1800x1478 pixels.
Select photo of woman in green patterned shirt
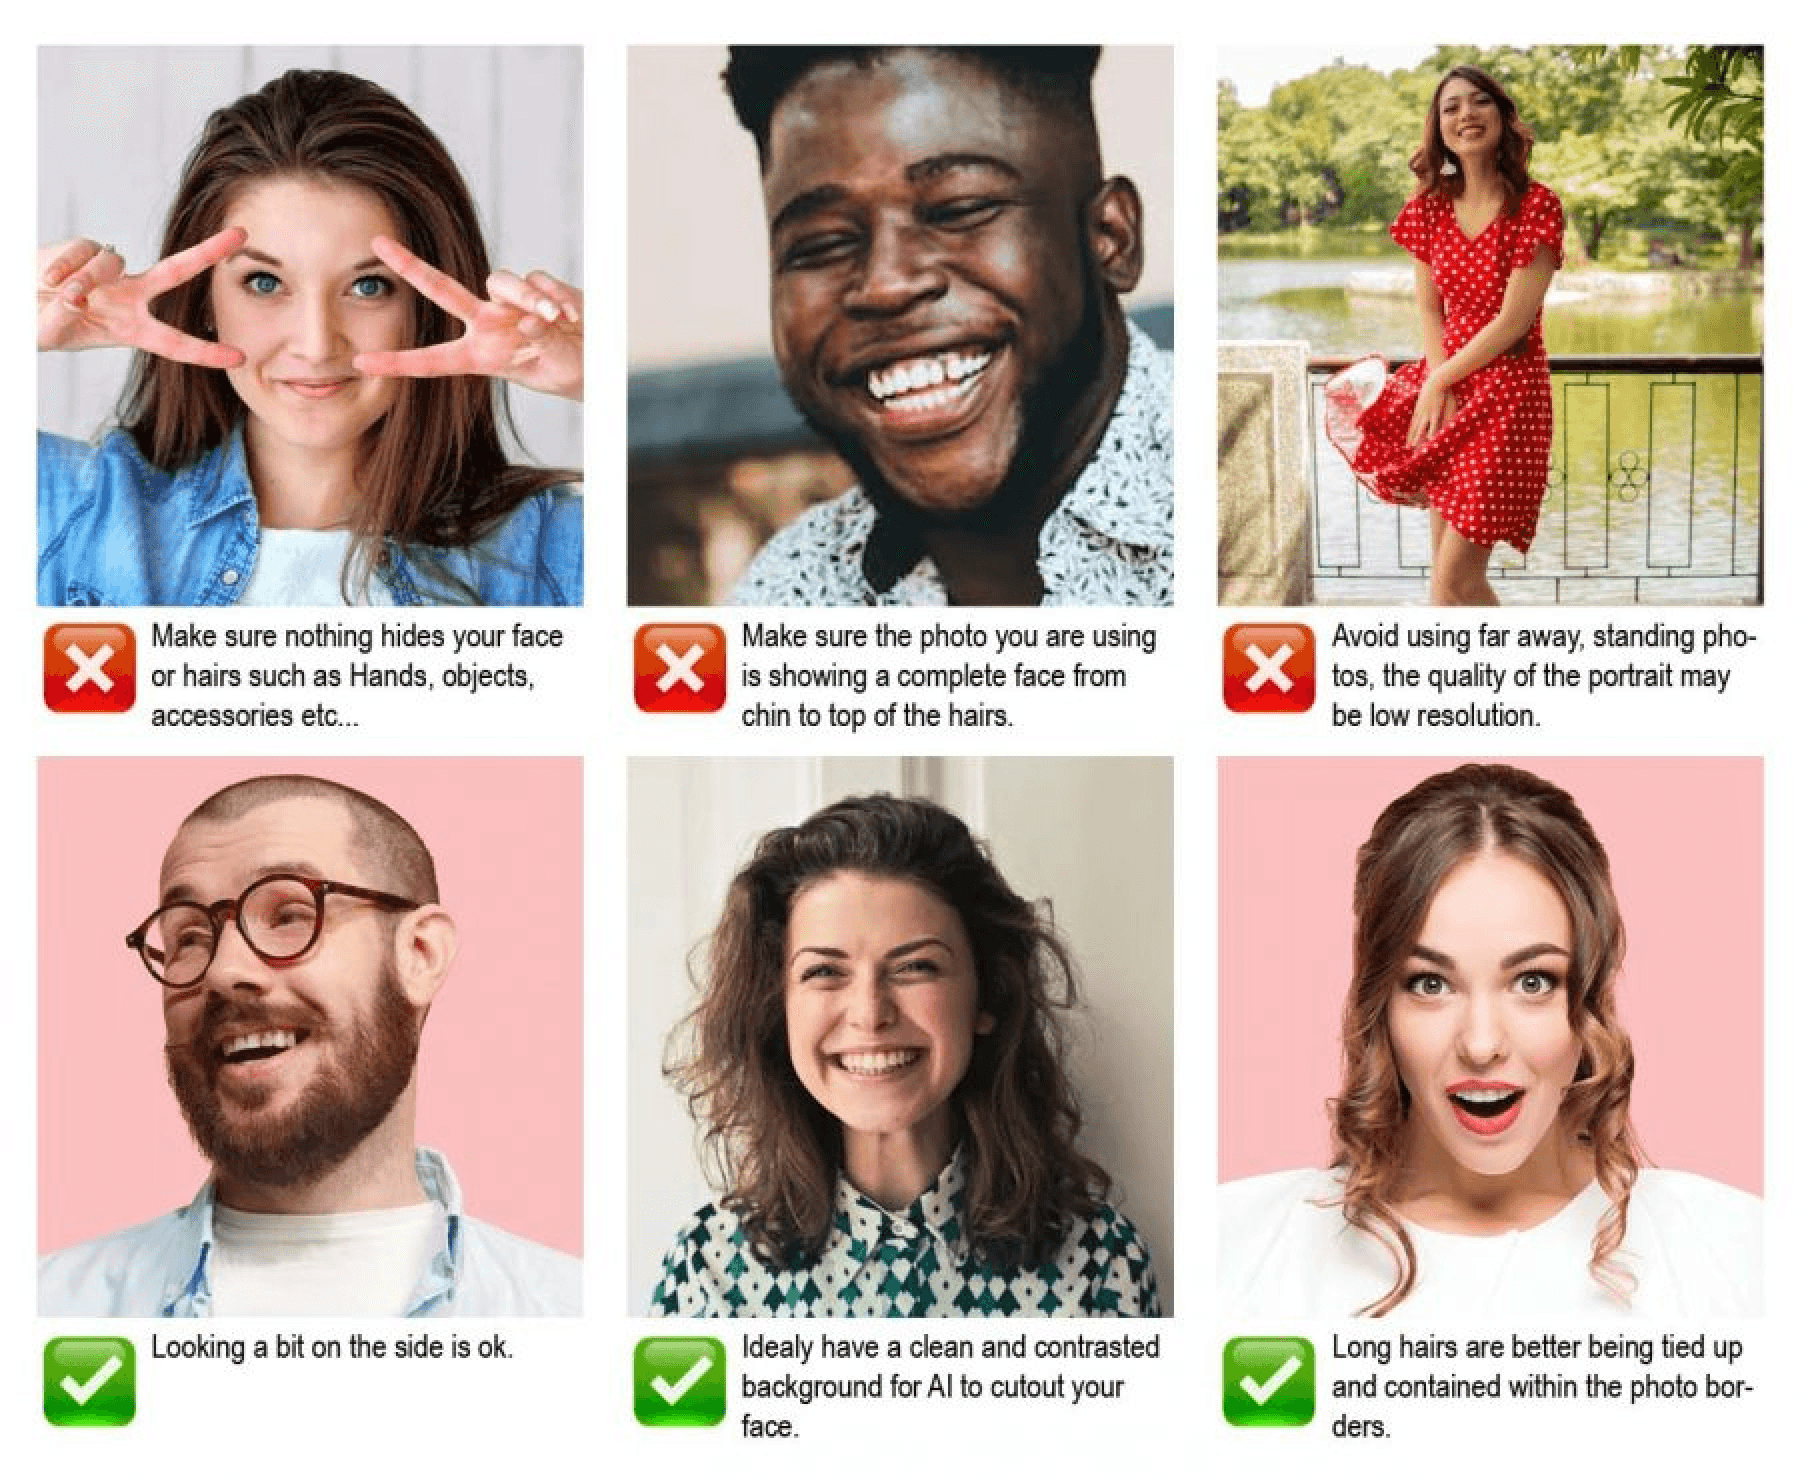coord(900,1037)
